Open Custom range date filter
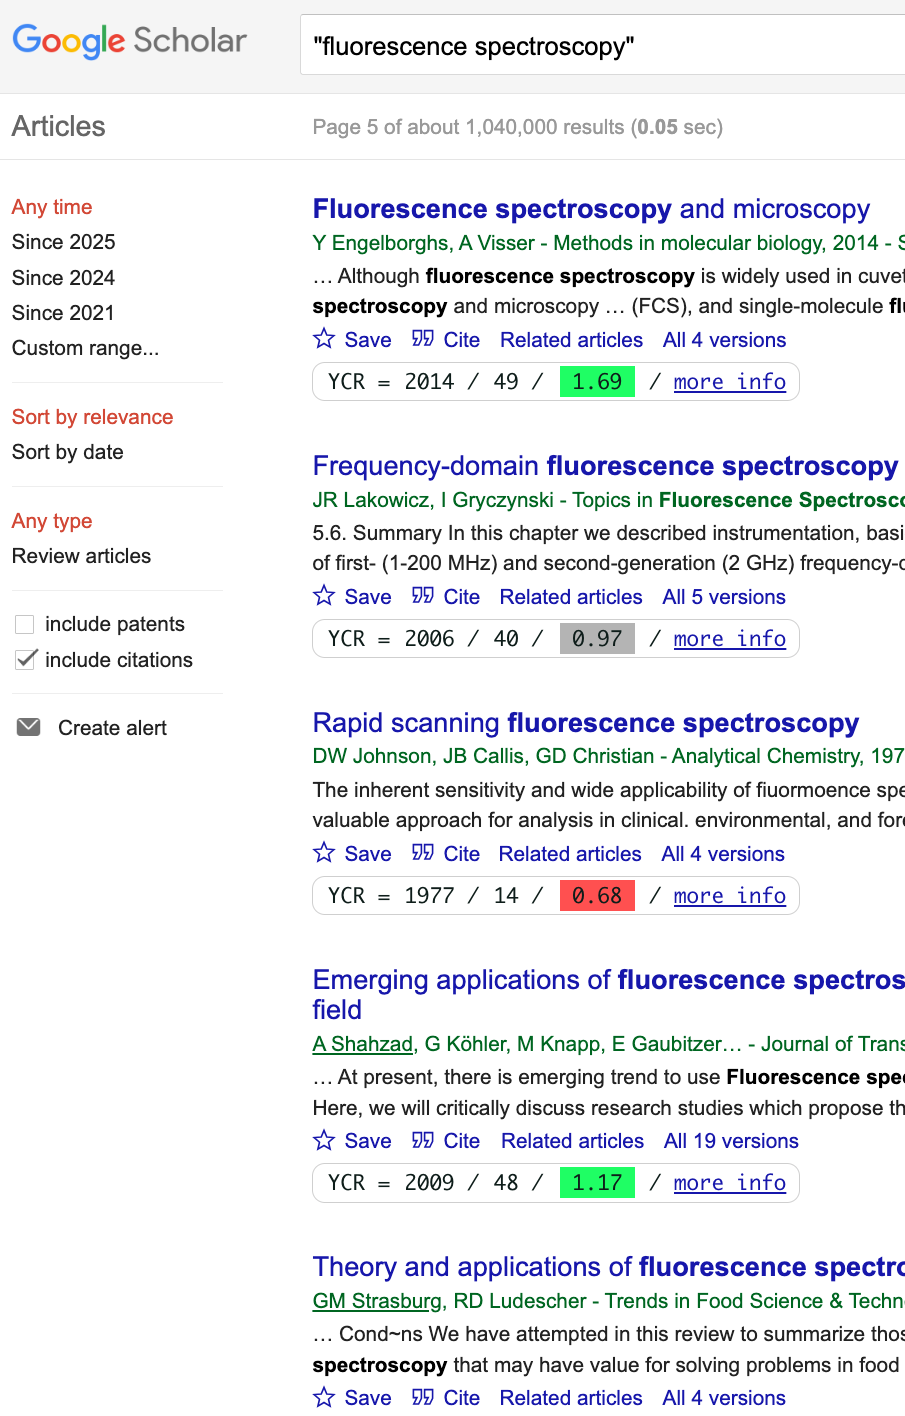 pyautogui.click(x=85, y=348)
